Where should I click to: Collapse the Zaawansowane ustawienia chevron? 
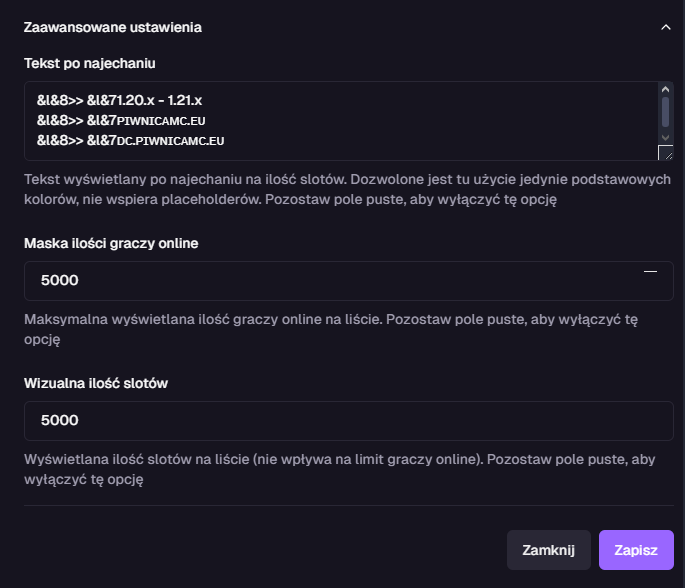click(x=666, y=28)
